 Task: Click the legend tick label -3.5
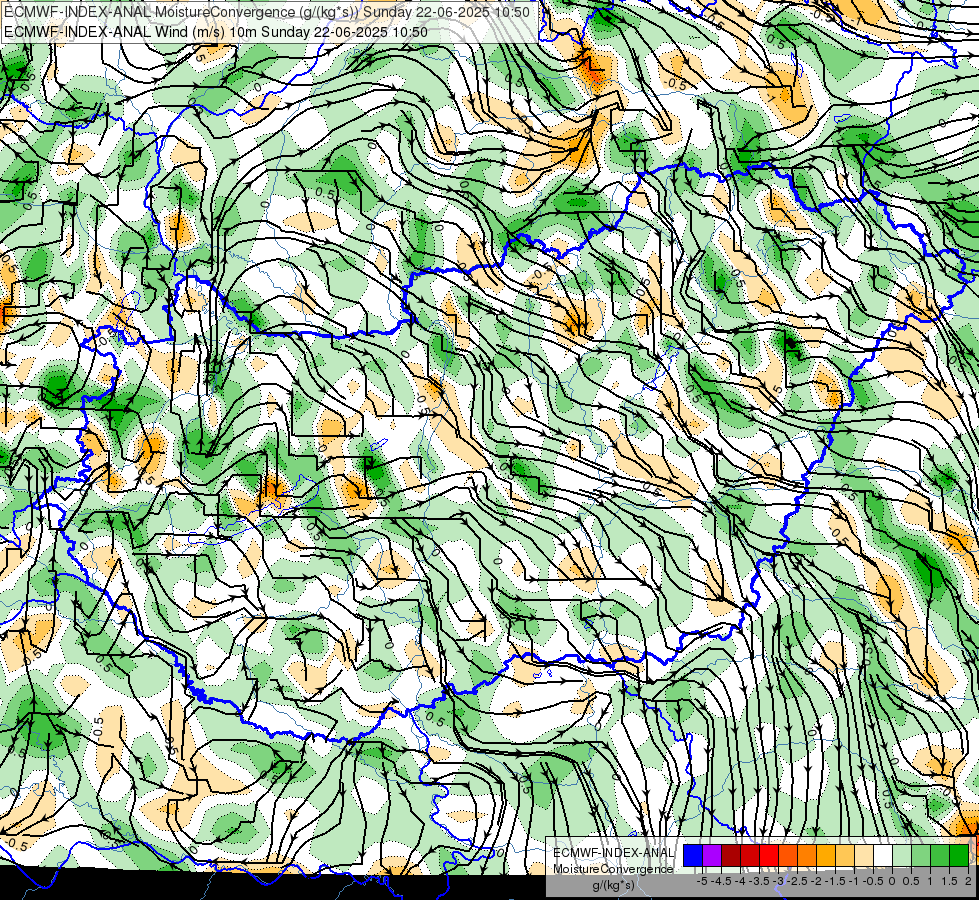pyautogui.click(x=759, y=881)
